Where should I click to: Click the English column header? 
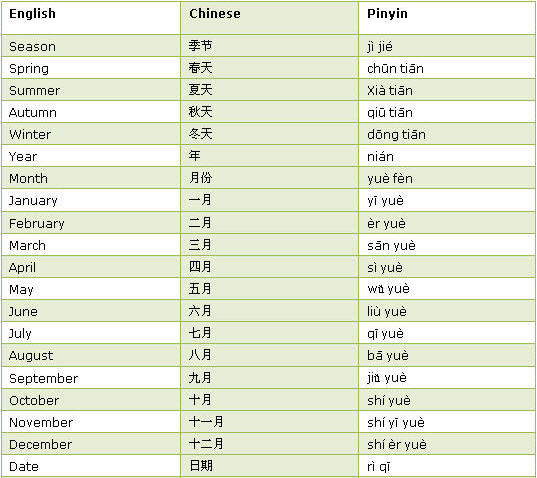point(32,14)
